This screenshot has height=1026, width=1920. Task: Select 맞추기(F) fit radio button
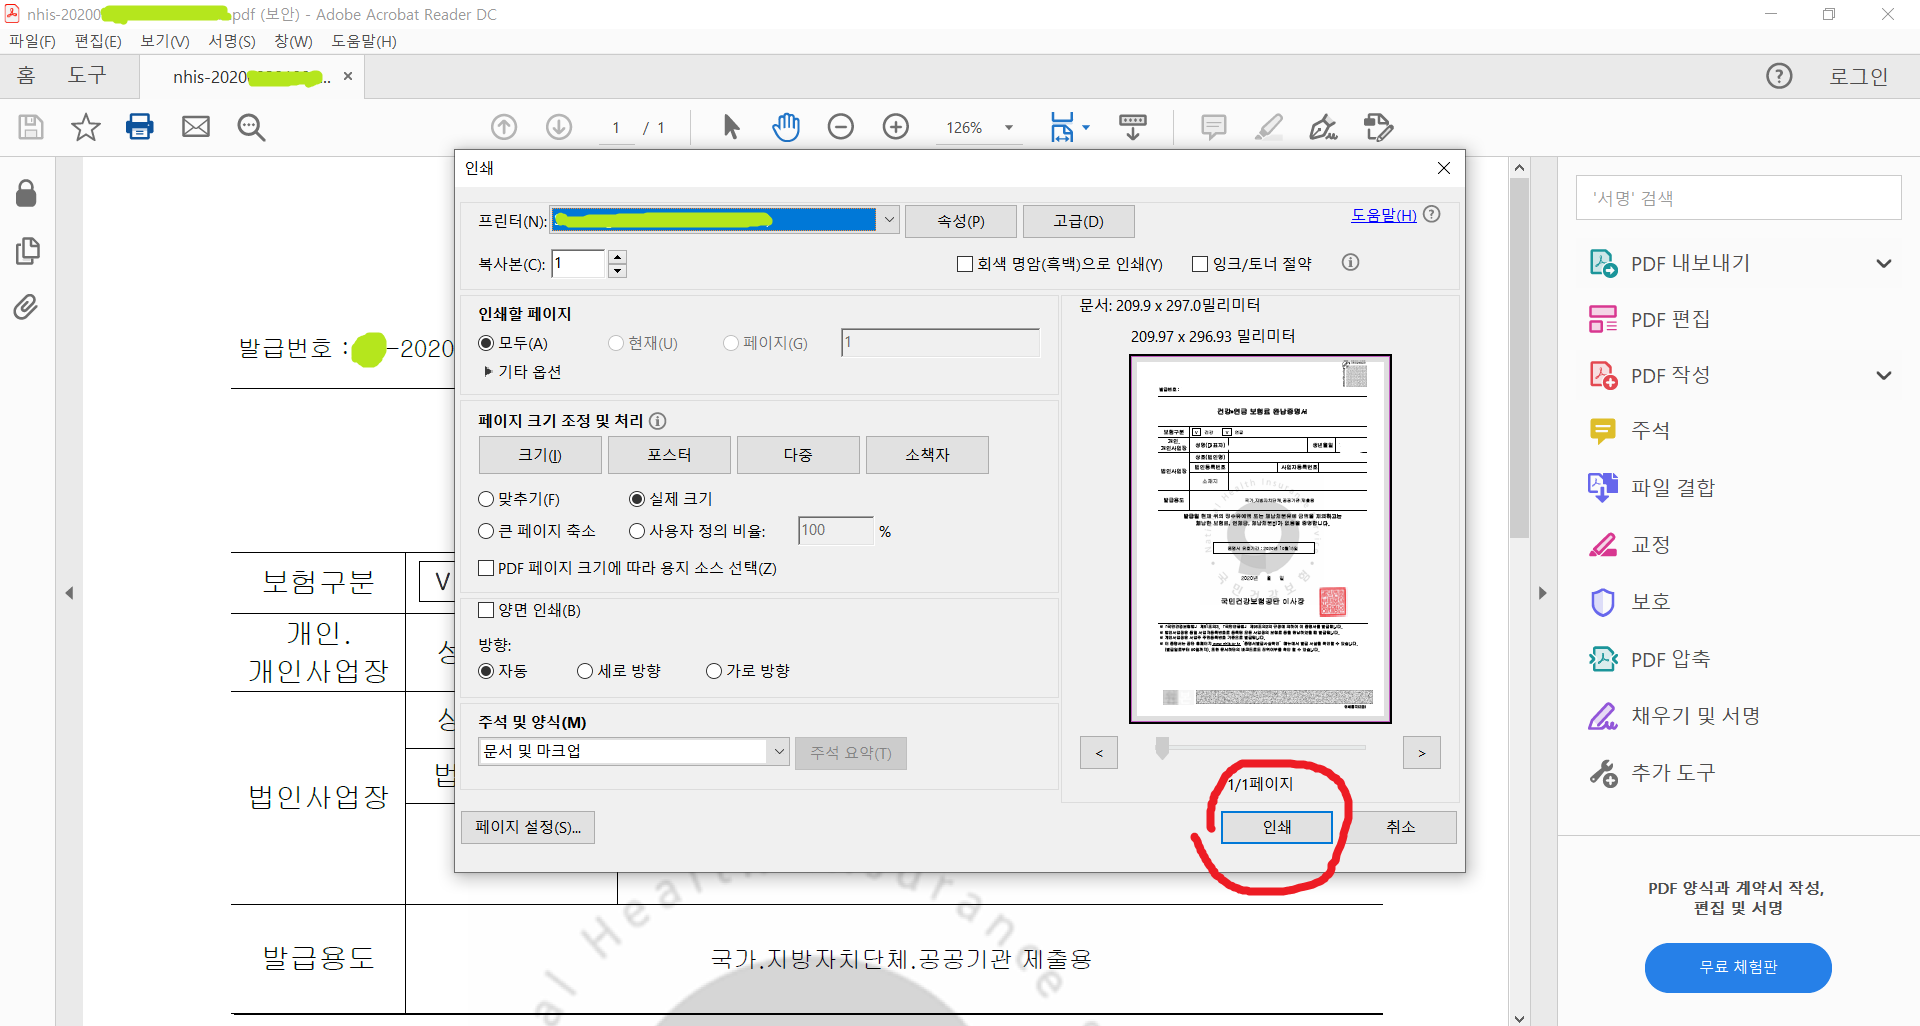[x=486, y=499]
